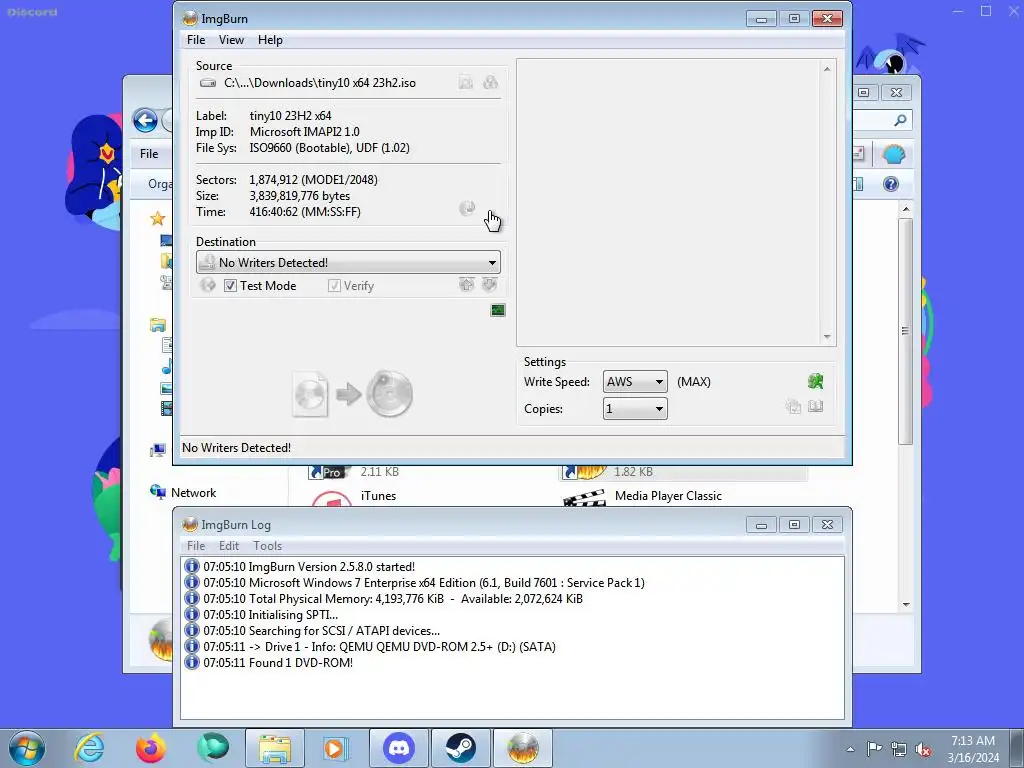Screen dimensions: 1024x768
Task: Open the ImgBurn Log Edit menu
Action: [229, 545]
